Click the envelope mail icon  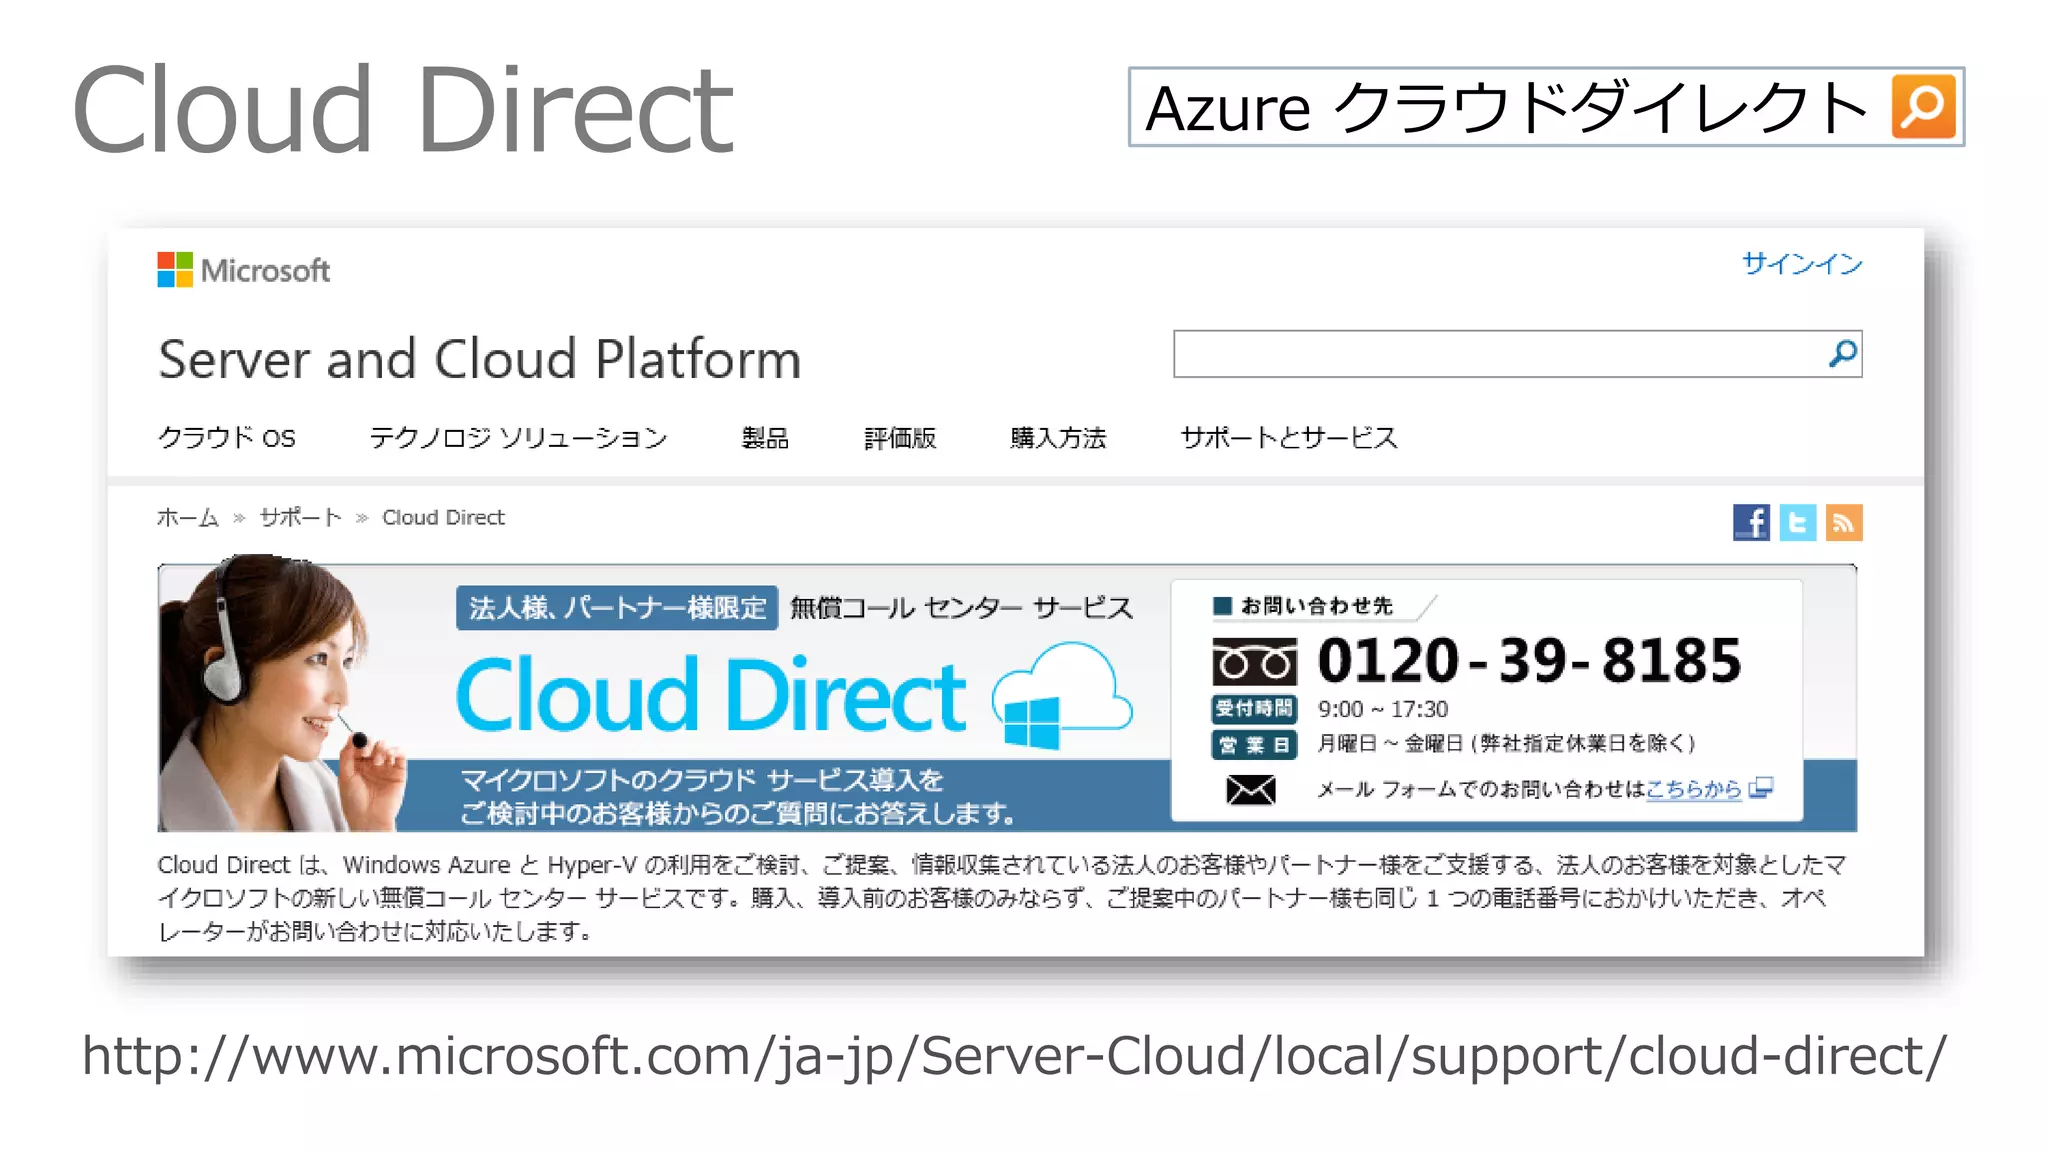point(1251,790)
